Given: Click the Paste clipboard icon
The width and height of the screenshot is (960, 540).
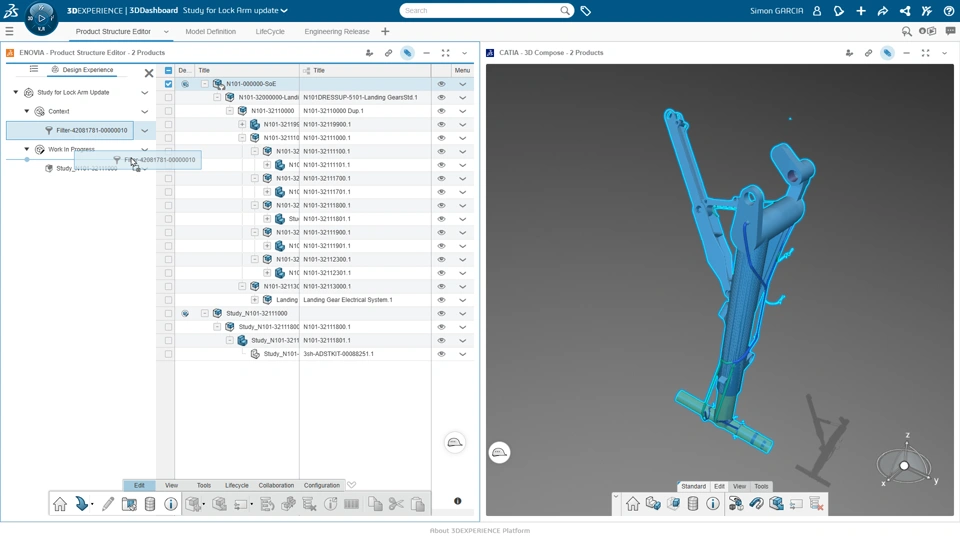Looking at the screenshot, I should click(418, 504).
